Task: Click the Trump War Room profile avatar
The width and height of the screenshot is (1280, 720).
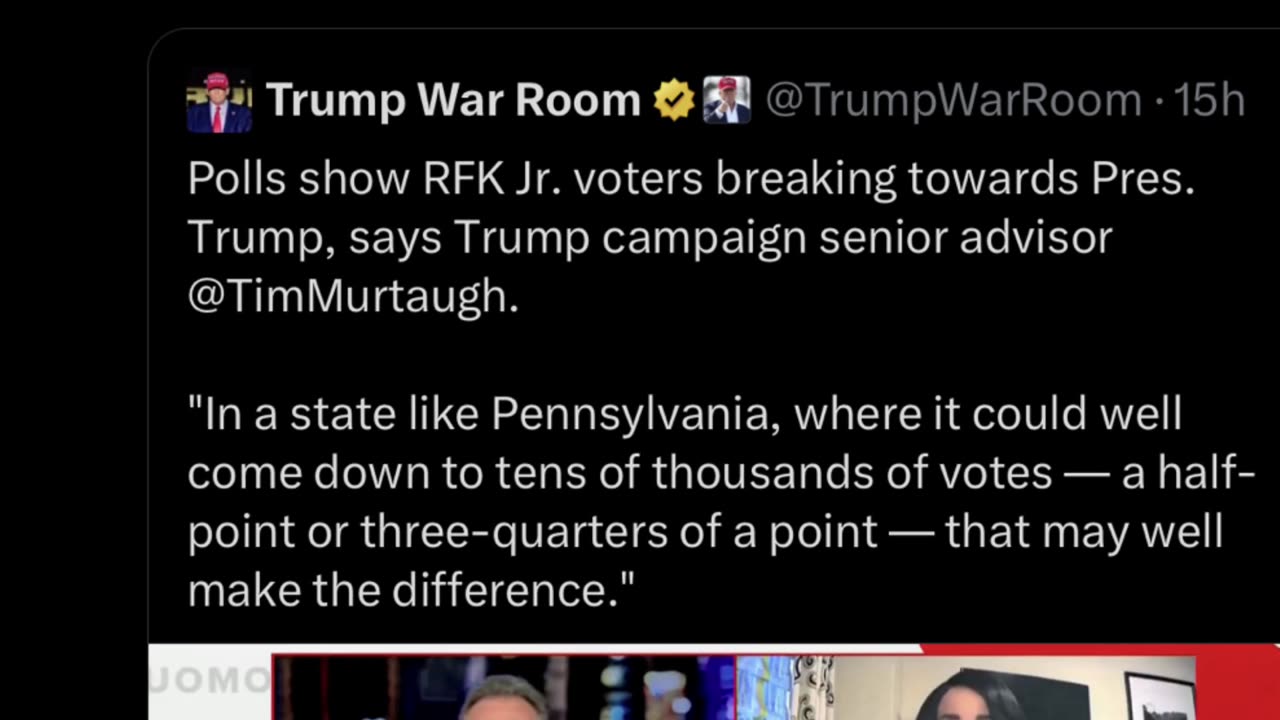Action: (x=219, y=102)
